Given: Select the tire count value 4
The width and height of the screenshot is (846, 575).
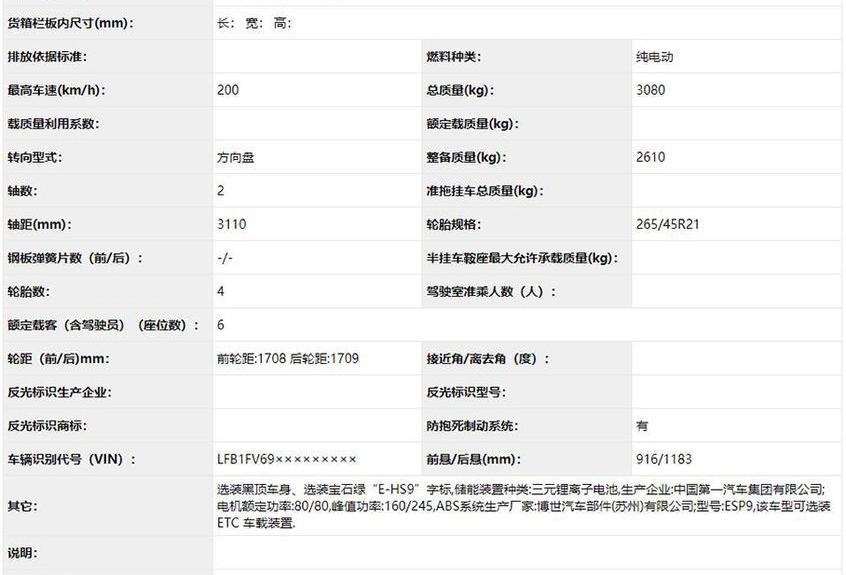Looking at the screenshot, I should (x=221, y=291).
